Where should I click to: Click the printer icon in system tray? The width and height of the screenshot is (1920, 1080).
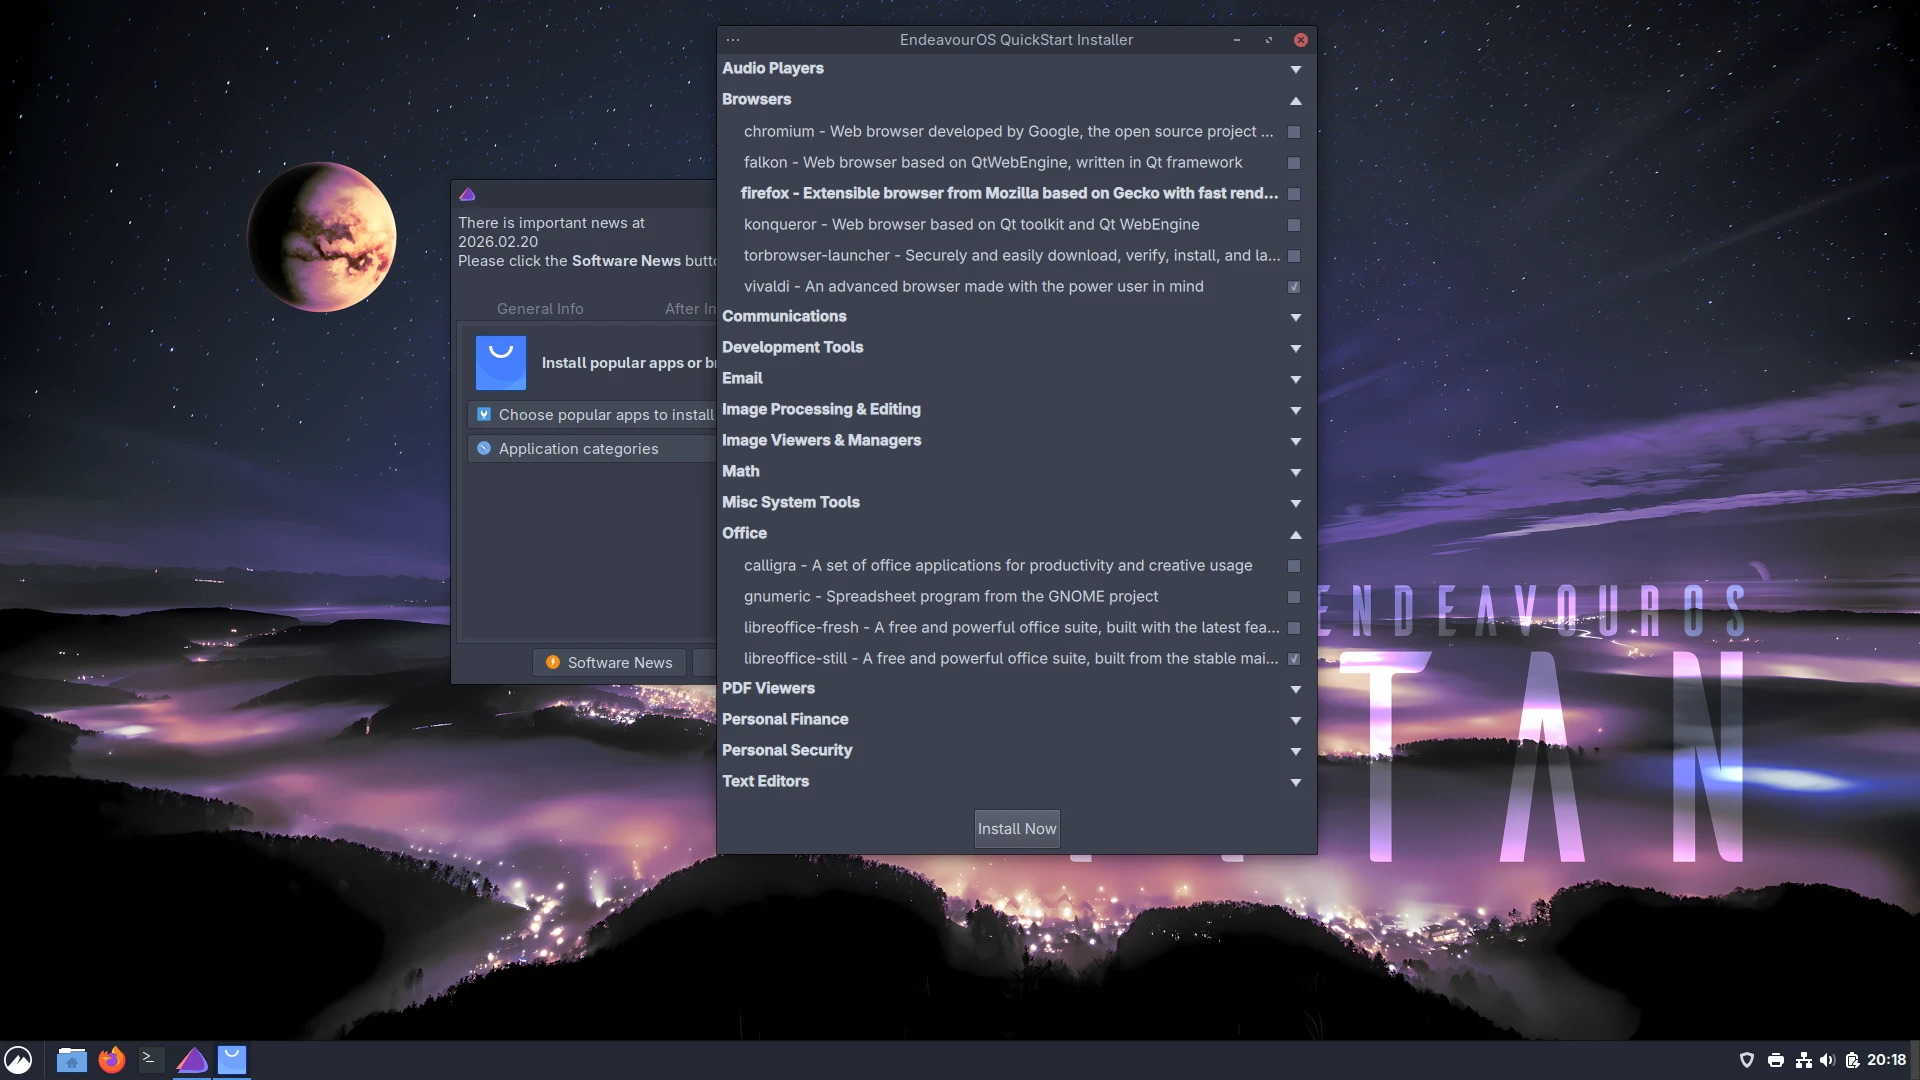click(1776, 1060)
